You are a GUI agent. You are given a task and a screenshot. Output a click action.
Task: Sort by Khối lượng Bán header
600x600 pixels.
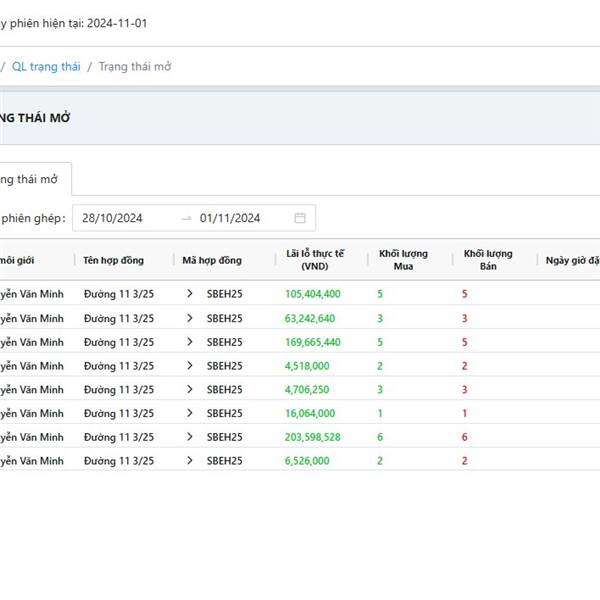(488, 260)
